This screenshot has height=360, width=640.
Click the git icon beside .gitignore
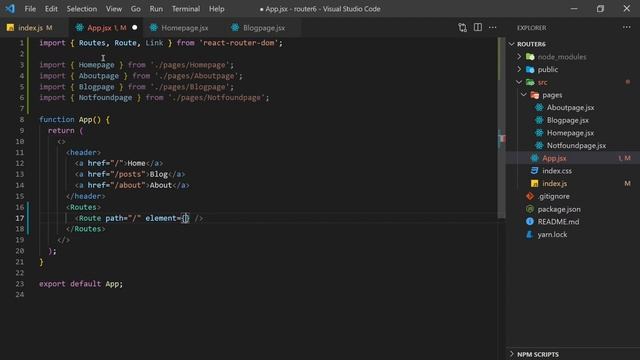[530, 196]
